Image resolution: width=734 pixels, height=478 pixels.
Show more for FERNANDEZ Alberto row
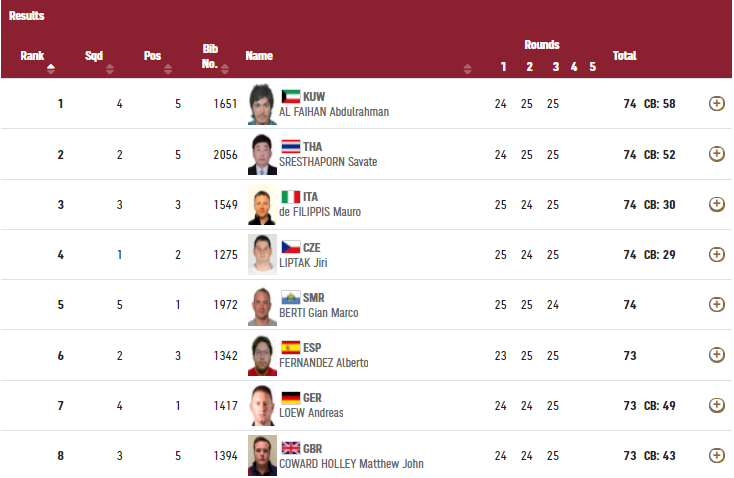[x=716, y=354]
